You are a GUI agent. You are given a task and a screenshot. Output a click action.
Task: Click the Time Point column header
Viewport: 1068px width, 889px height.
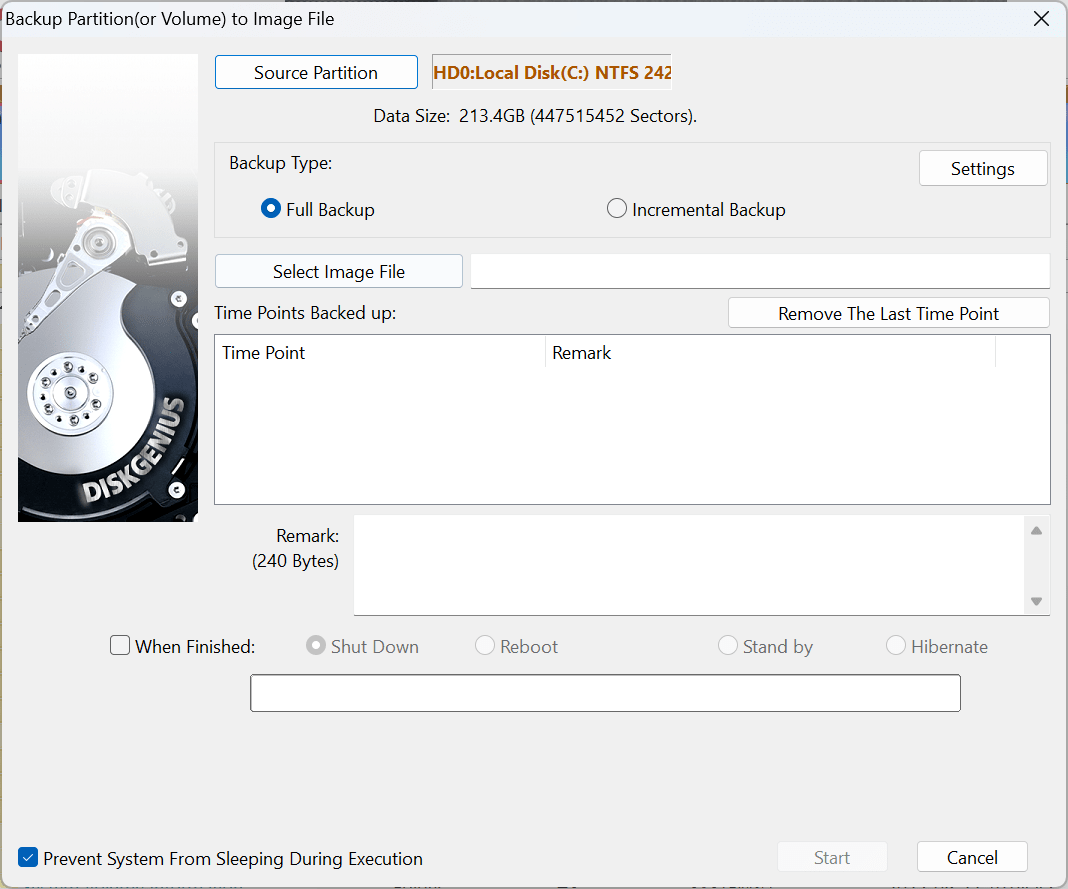tap(379, 353)
